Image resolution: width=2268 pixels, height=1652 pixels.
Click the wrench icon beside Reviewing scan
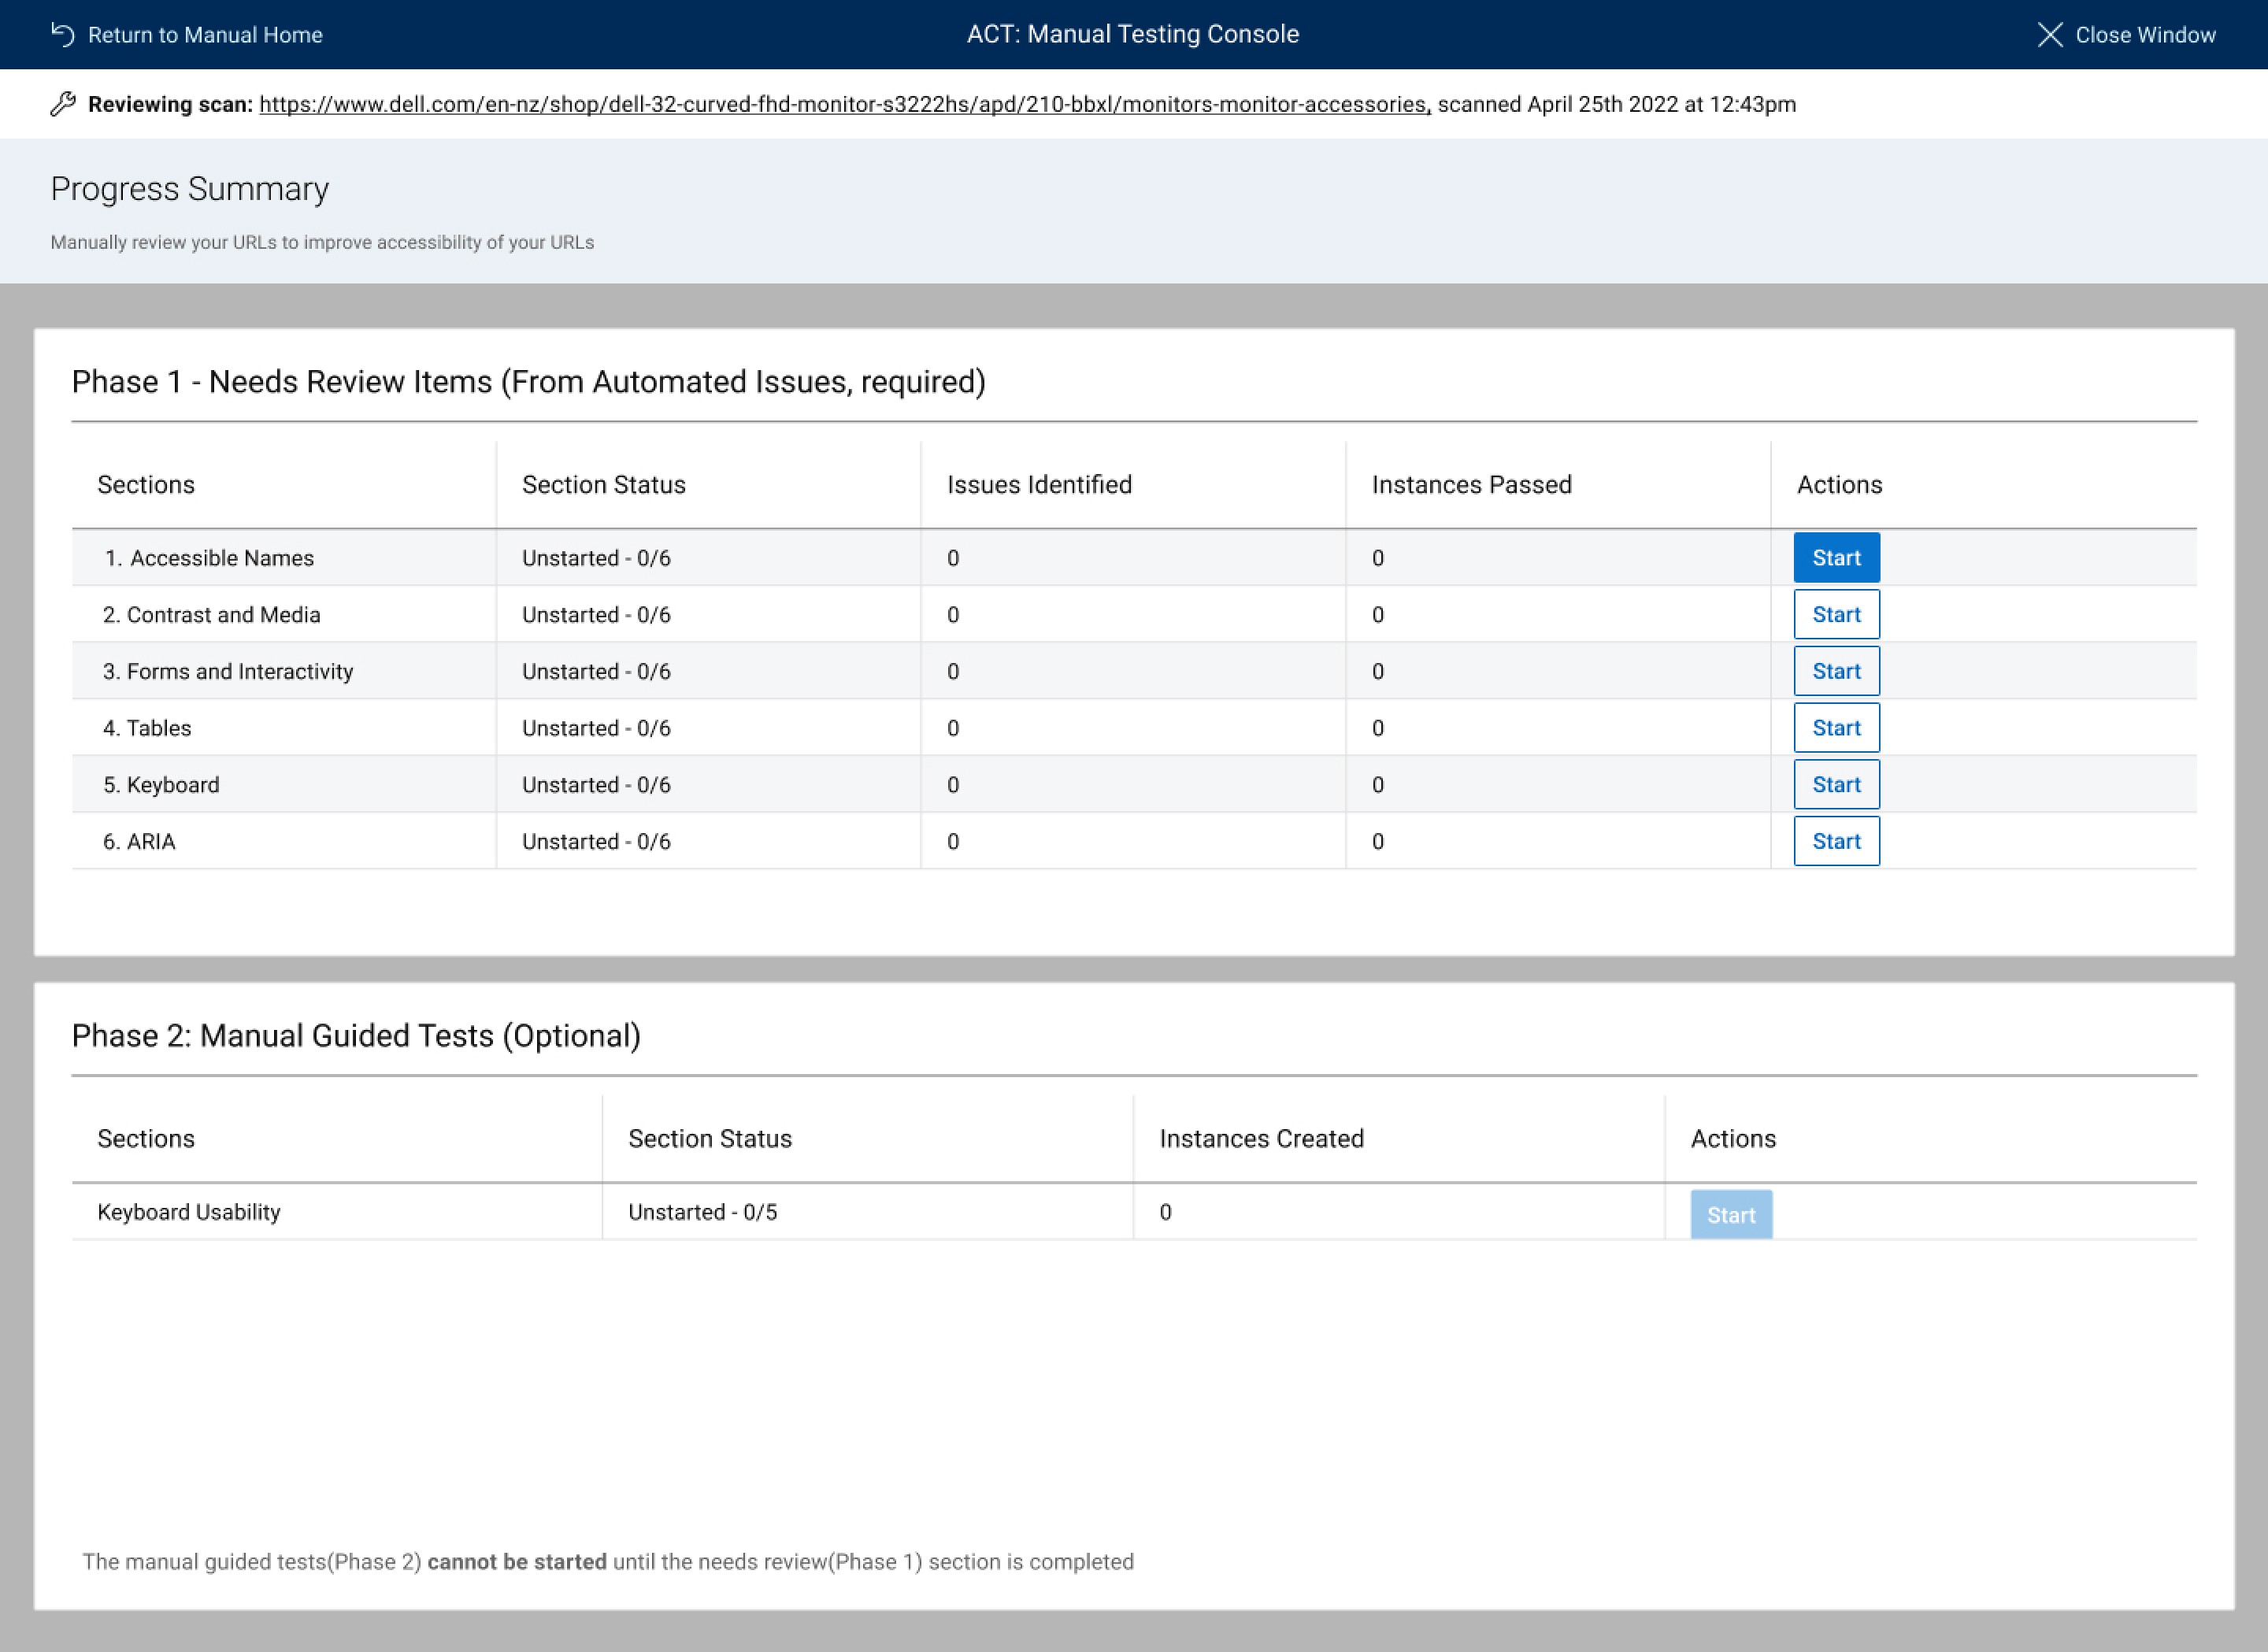(63, 104)
